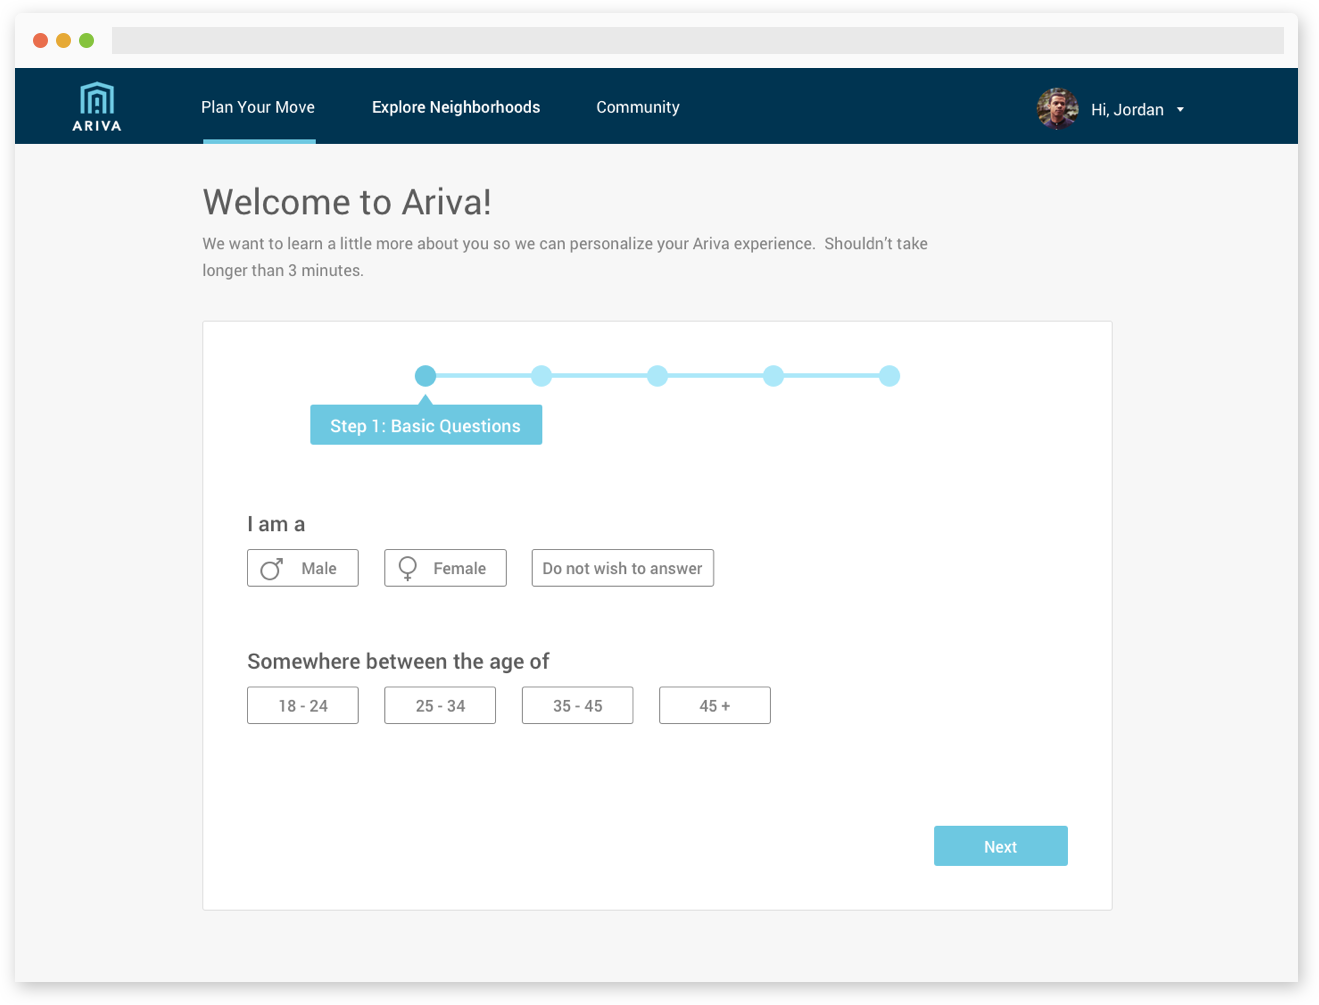The width and height of the screenshot is (1319, 1005).
Task: Select the Female gender icon
Action: (408, 568)
